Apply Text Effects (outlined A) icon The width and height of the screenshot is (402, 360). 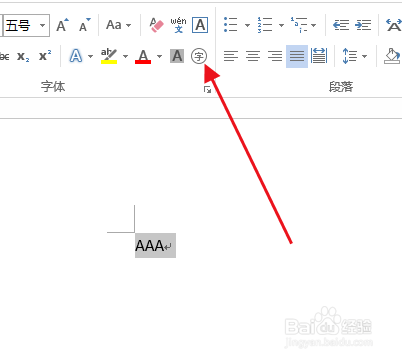click(76, 56)
